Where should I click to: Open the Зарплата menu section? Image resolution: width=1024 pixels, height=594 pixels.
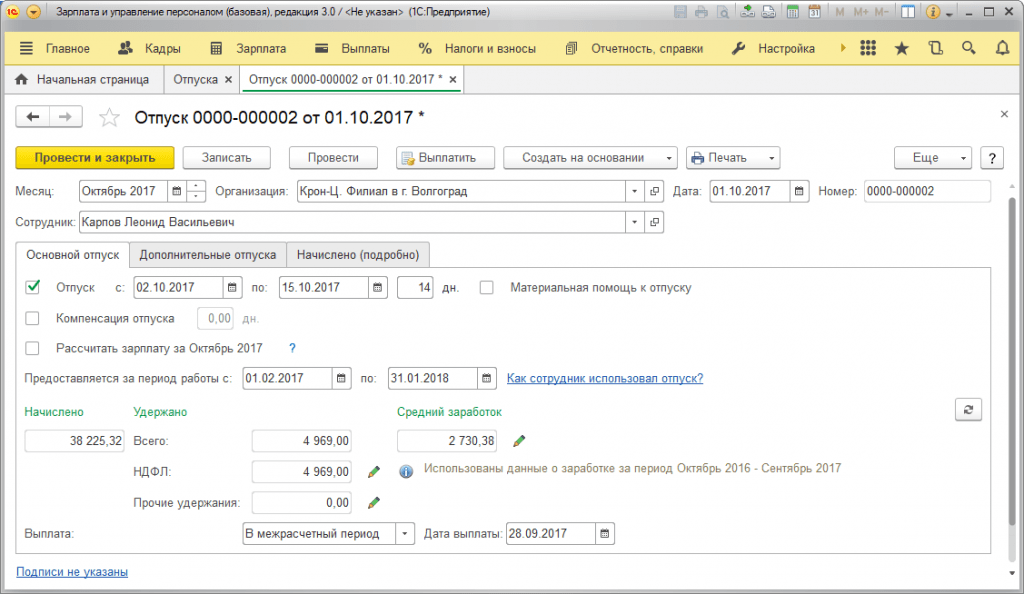pos(248,48)
